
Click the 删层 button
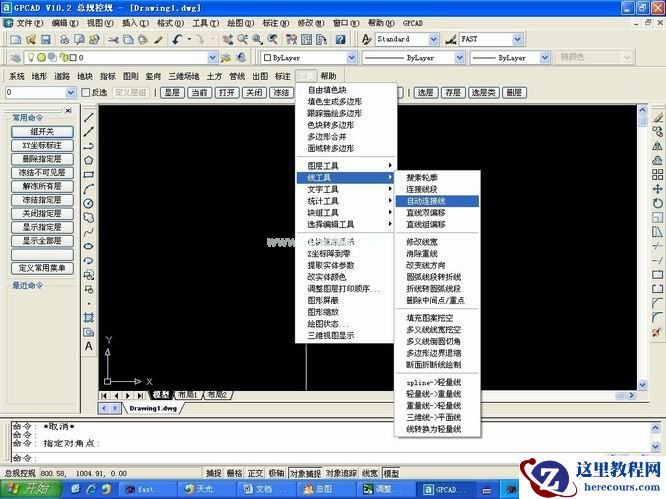coord(514,92)
